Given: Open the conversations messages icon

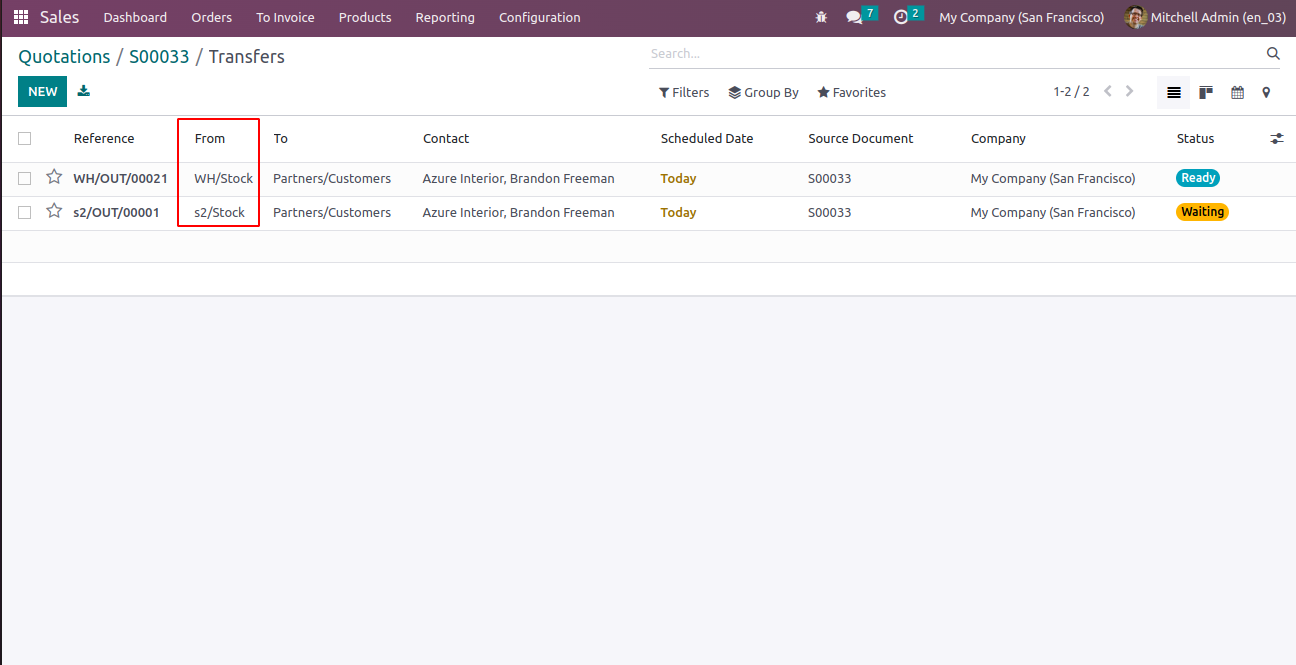Looking at the screenshot, I should pos(854,18).
